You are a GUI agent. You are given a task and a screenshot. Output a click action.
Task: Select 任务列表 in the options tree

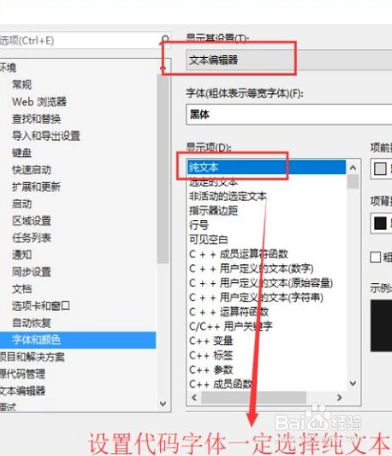click(x=32, y=238)
